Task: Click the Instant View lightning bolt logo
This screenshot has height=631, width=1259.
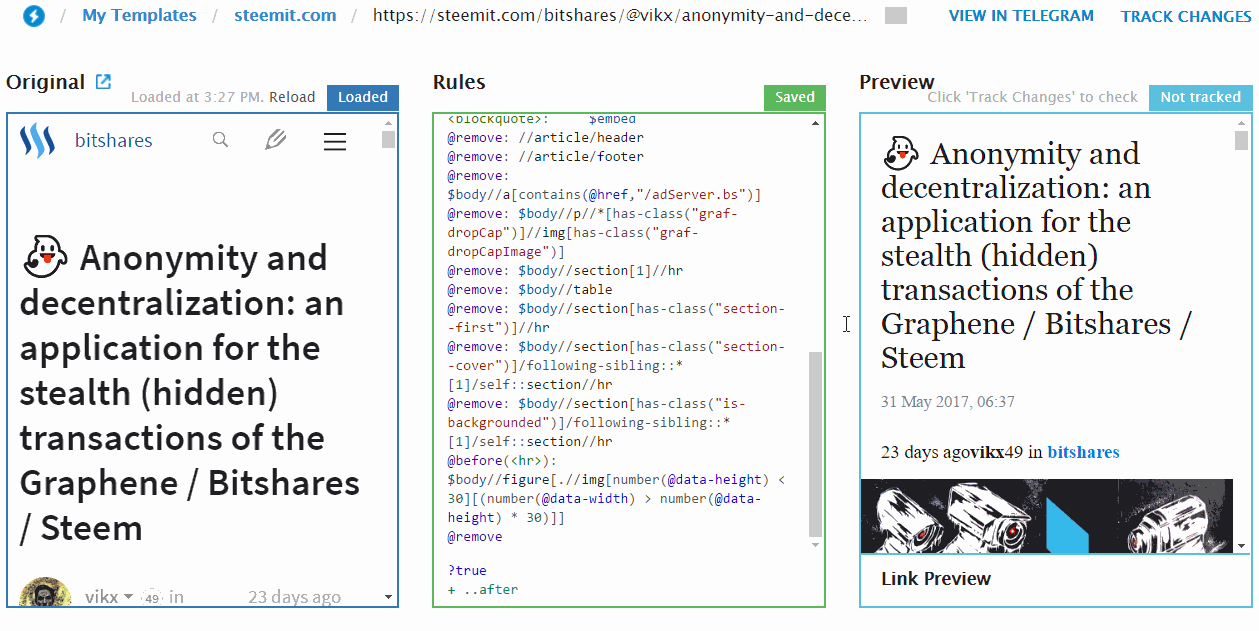Action: 34,16
